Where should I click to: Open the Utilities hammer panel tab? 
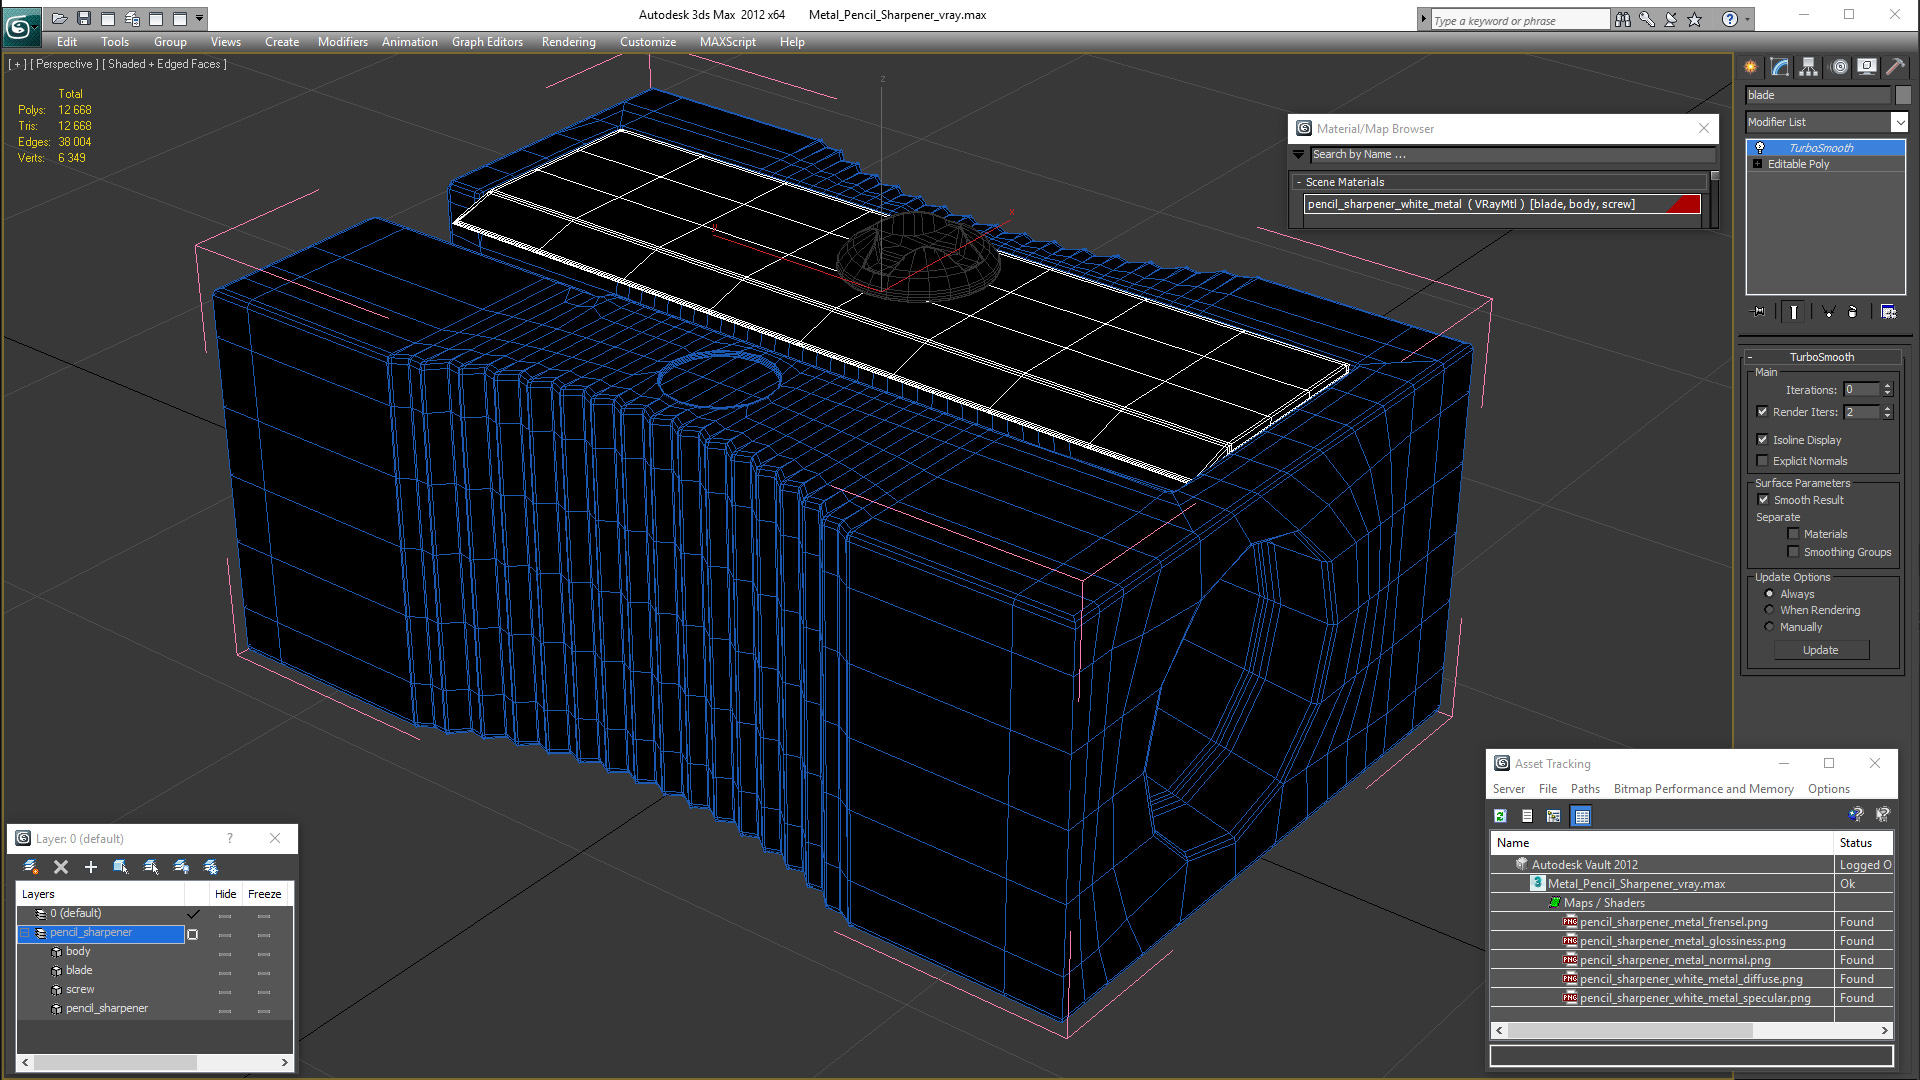pyautogui.click(x=1895, y=67)
